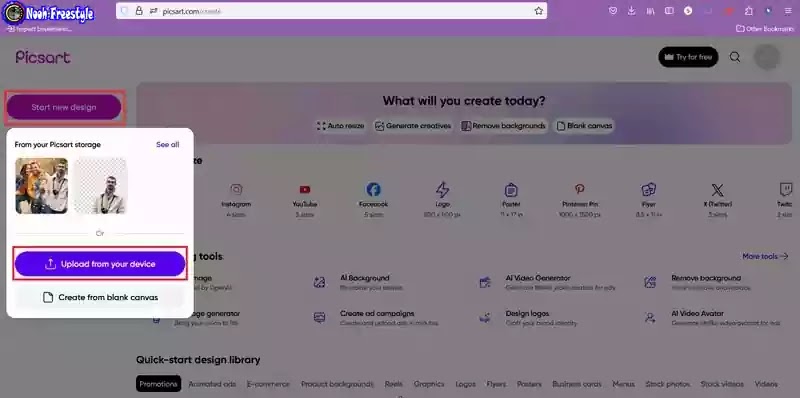Open the user profile avatar
Image resolution: width=800 pixels, height=398 pixels.
(767, 57)
